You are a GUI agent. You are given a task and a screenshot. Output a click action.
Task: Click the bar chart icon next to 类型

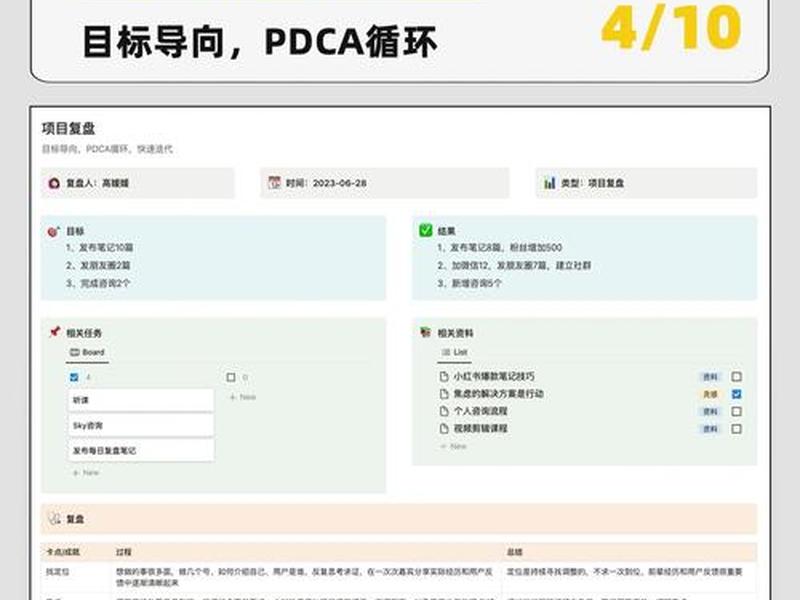click(x=549, y=183)
